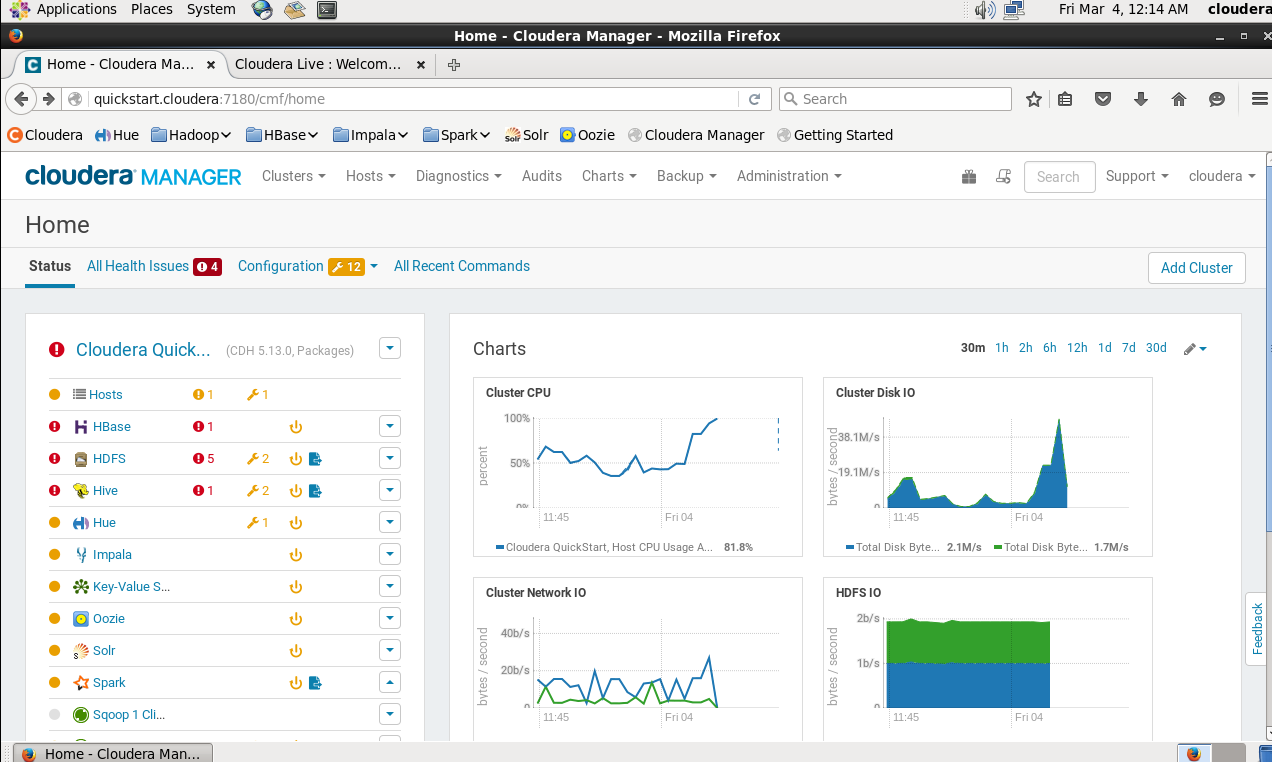This screenshot has height=762, width=1272.
Task: Open the Charts menu
Action: click(609, 176)
